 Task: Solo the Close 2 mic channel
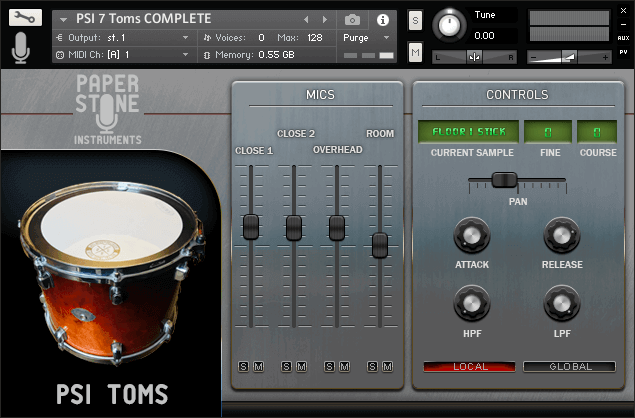tap(286, 367)
